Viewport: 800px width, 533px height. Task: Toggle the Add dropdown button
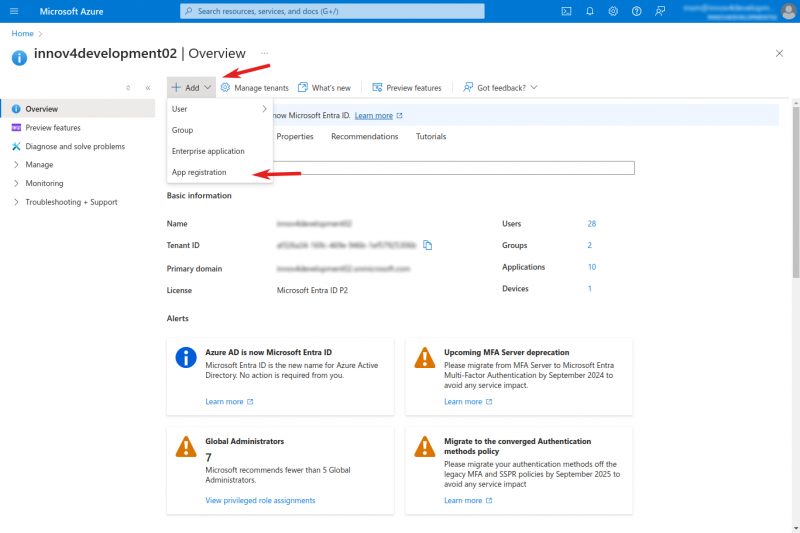click(191, 87)
